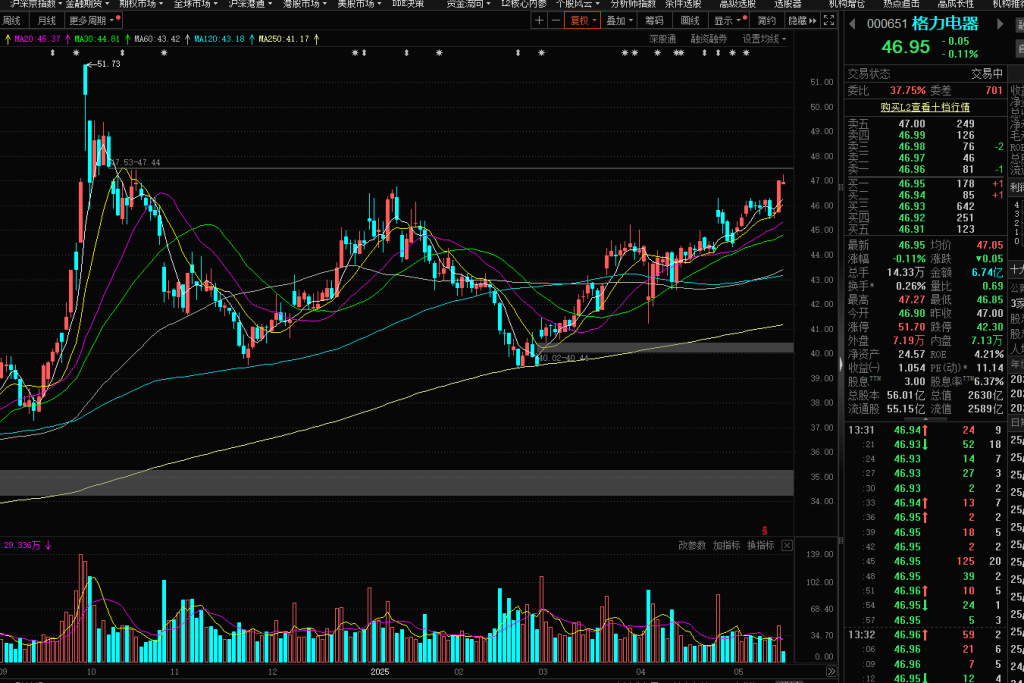Screen dimensions: 1024x683
Task: Open 复权 adjustment dropdown
Action: coord(583,21)
